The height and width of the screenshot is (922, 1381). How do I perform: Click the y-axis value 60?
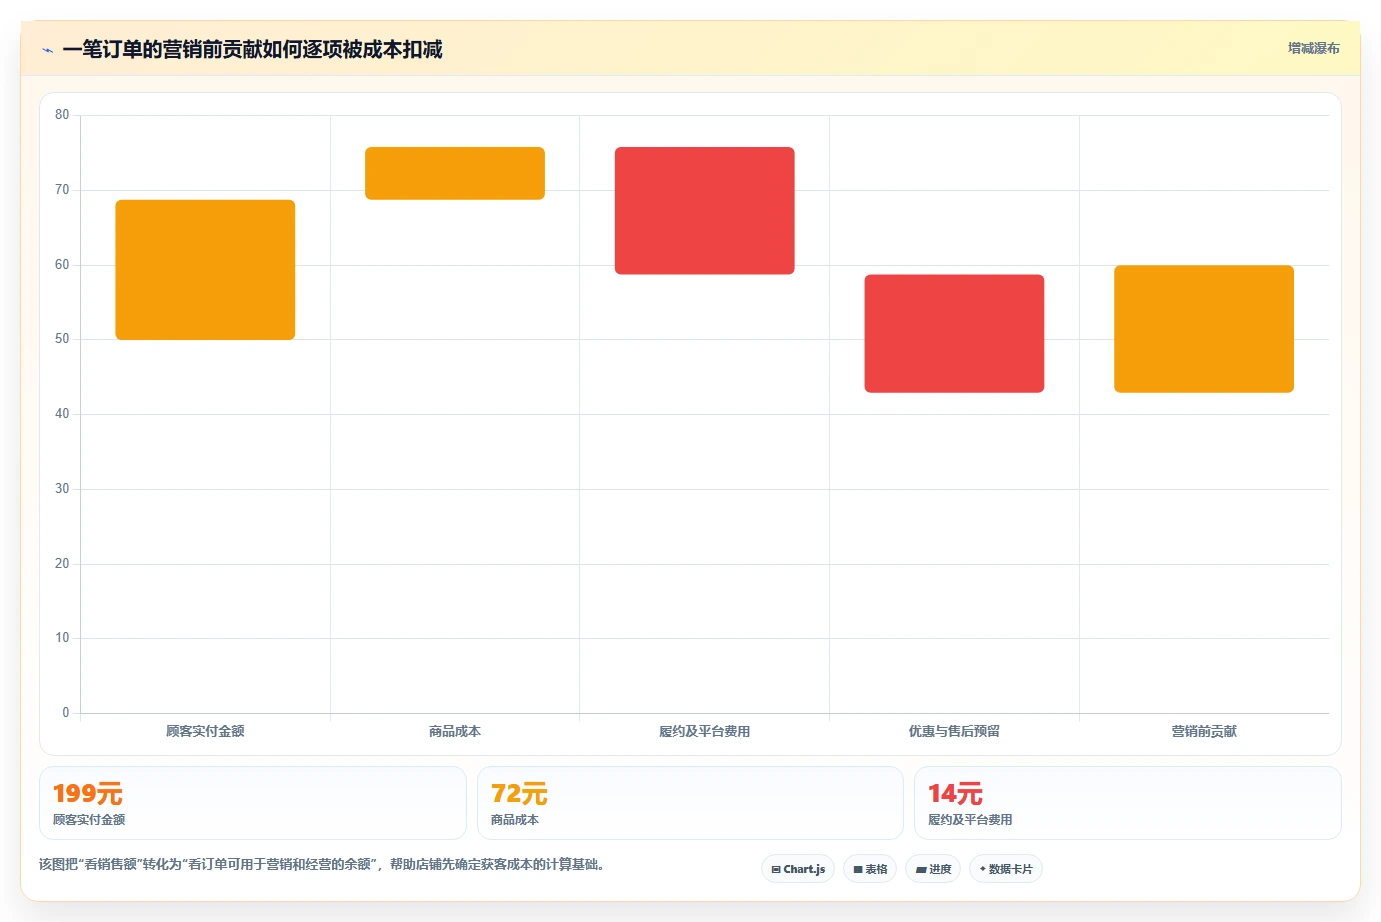point(62,265)
